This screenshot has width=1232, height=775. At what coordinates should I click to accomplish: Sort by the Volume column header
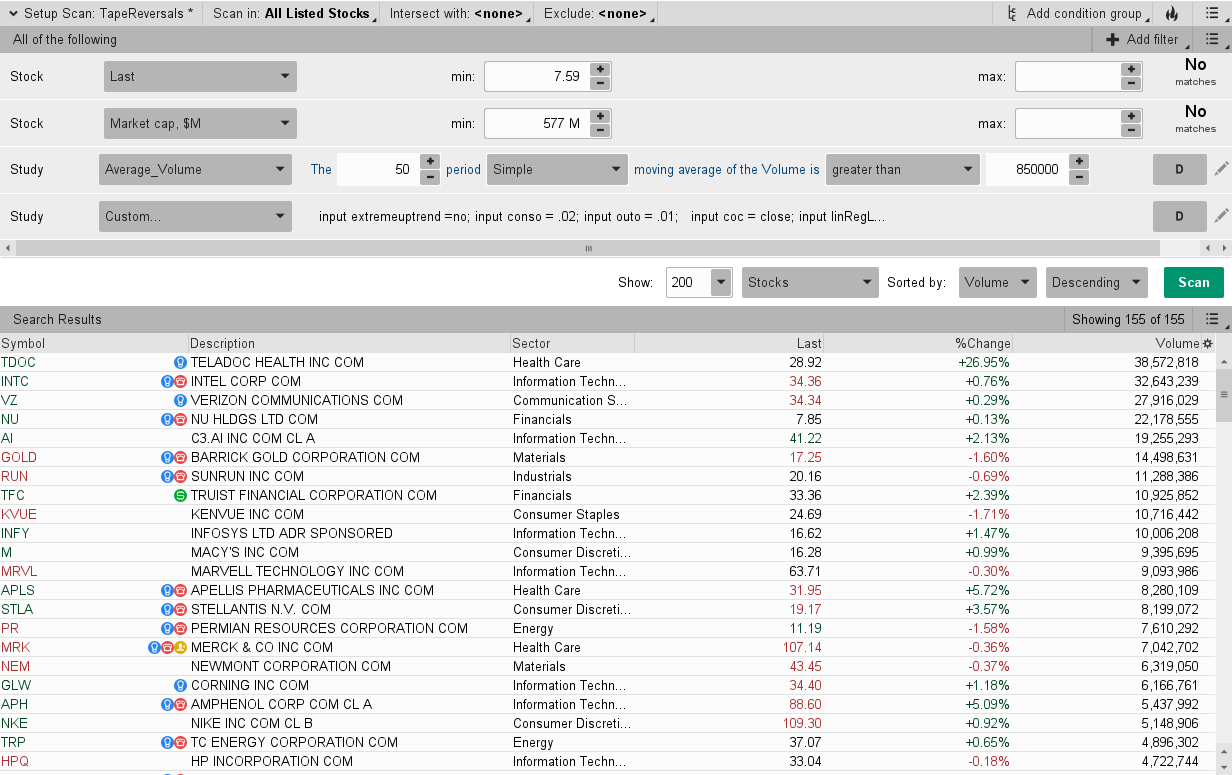coord(1106,343)
